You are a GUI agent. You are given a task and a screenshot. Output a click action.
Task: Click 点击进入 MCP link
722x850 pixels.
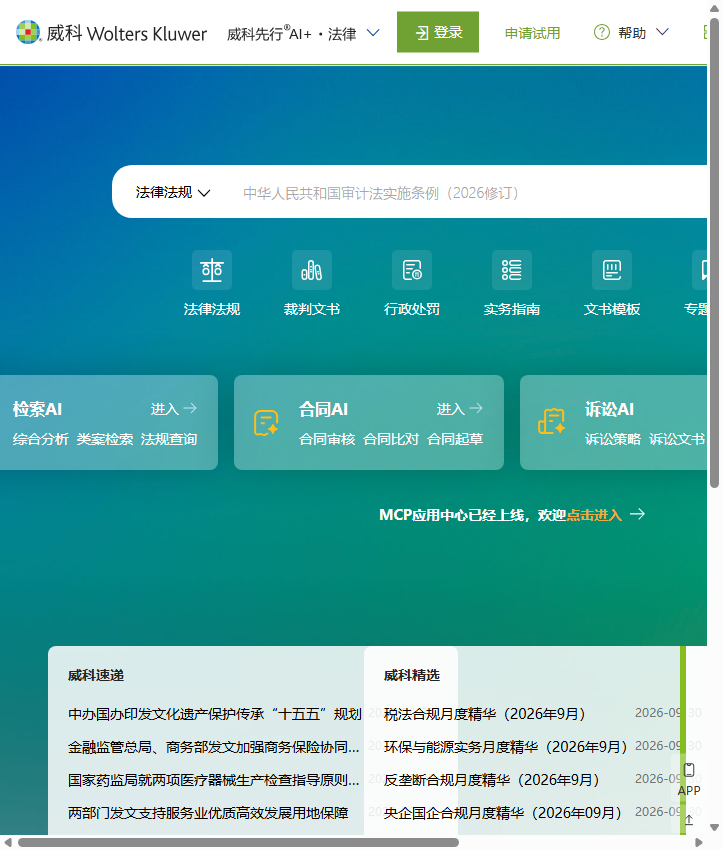pyautogui.click(x=594, y=515)
